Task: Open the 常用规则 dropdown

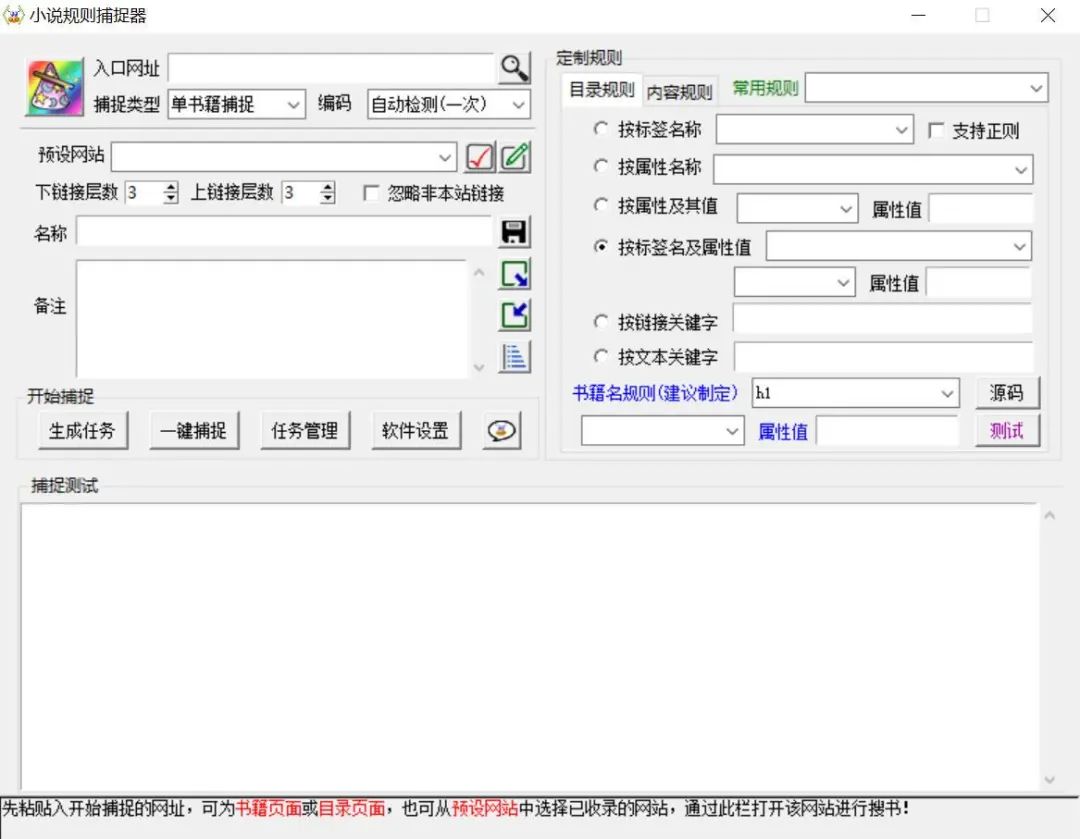Action: click(926, 88)
